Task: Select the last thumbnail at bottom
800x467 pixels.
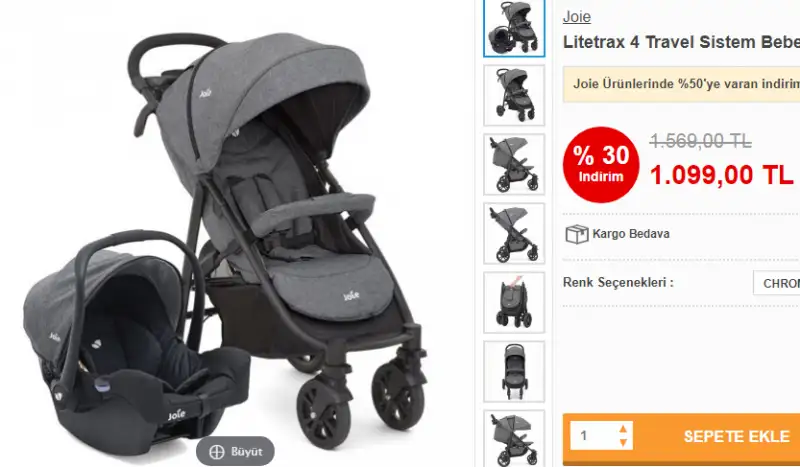Action: 514,438
